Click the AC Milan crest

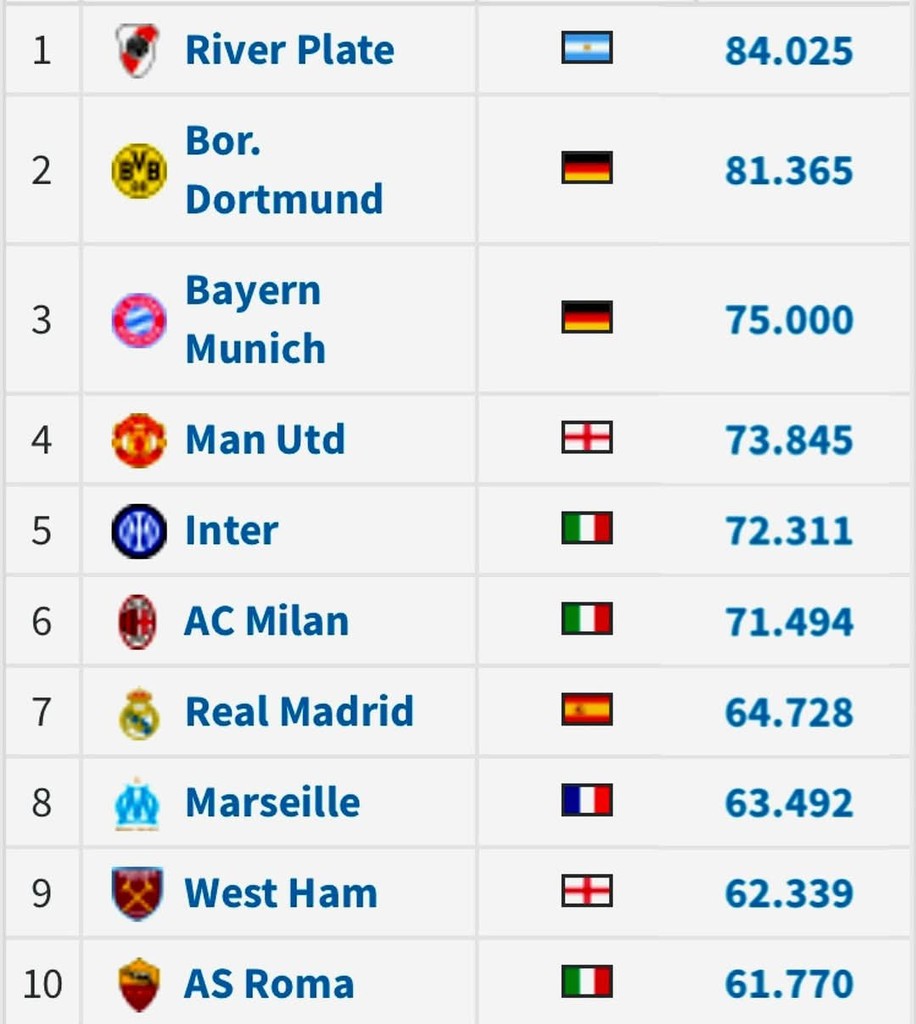click(138, 621)
